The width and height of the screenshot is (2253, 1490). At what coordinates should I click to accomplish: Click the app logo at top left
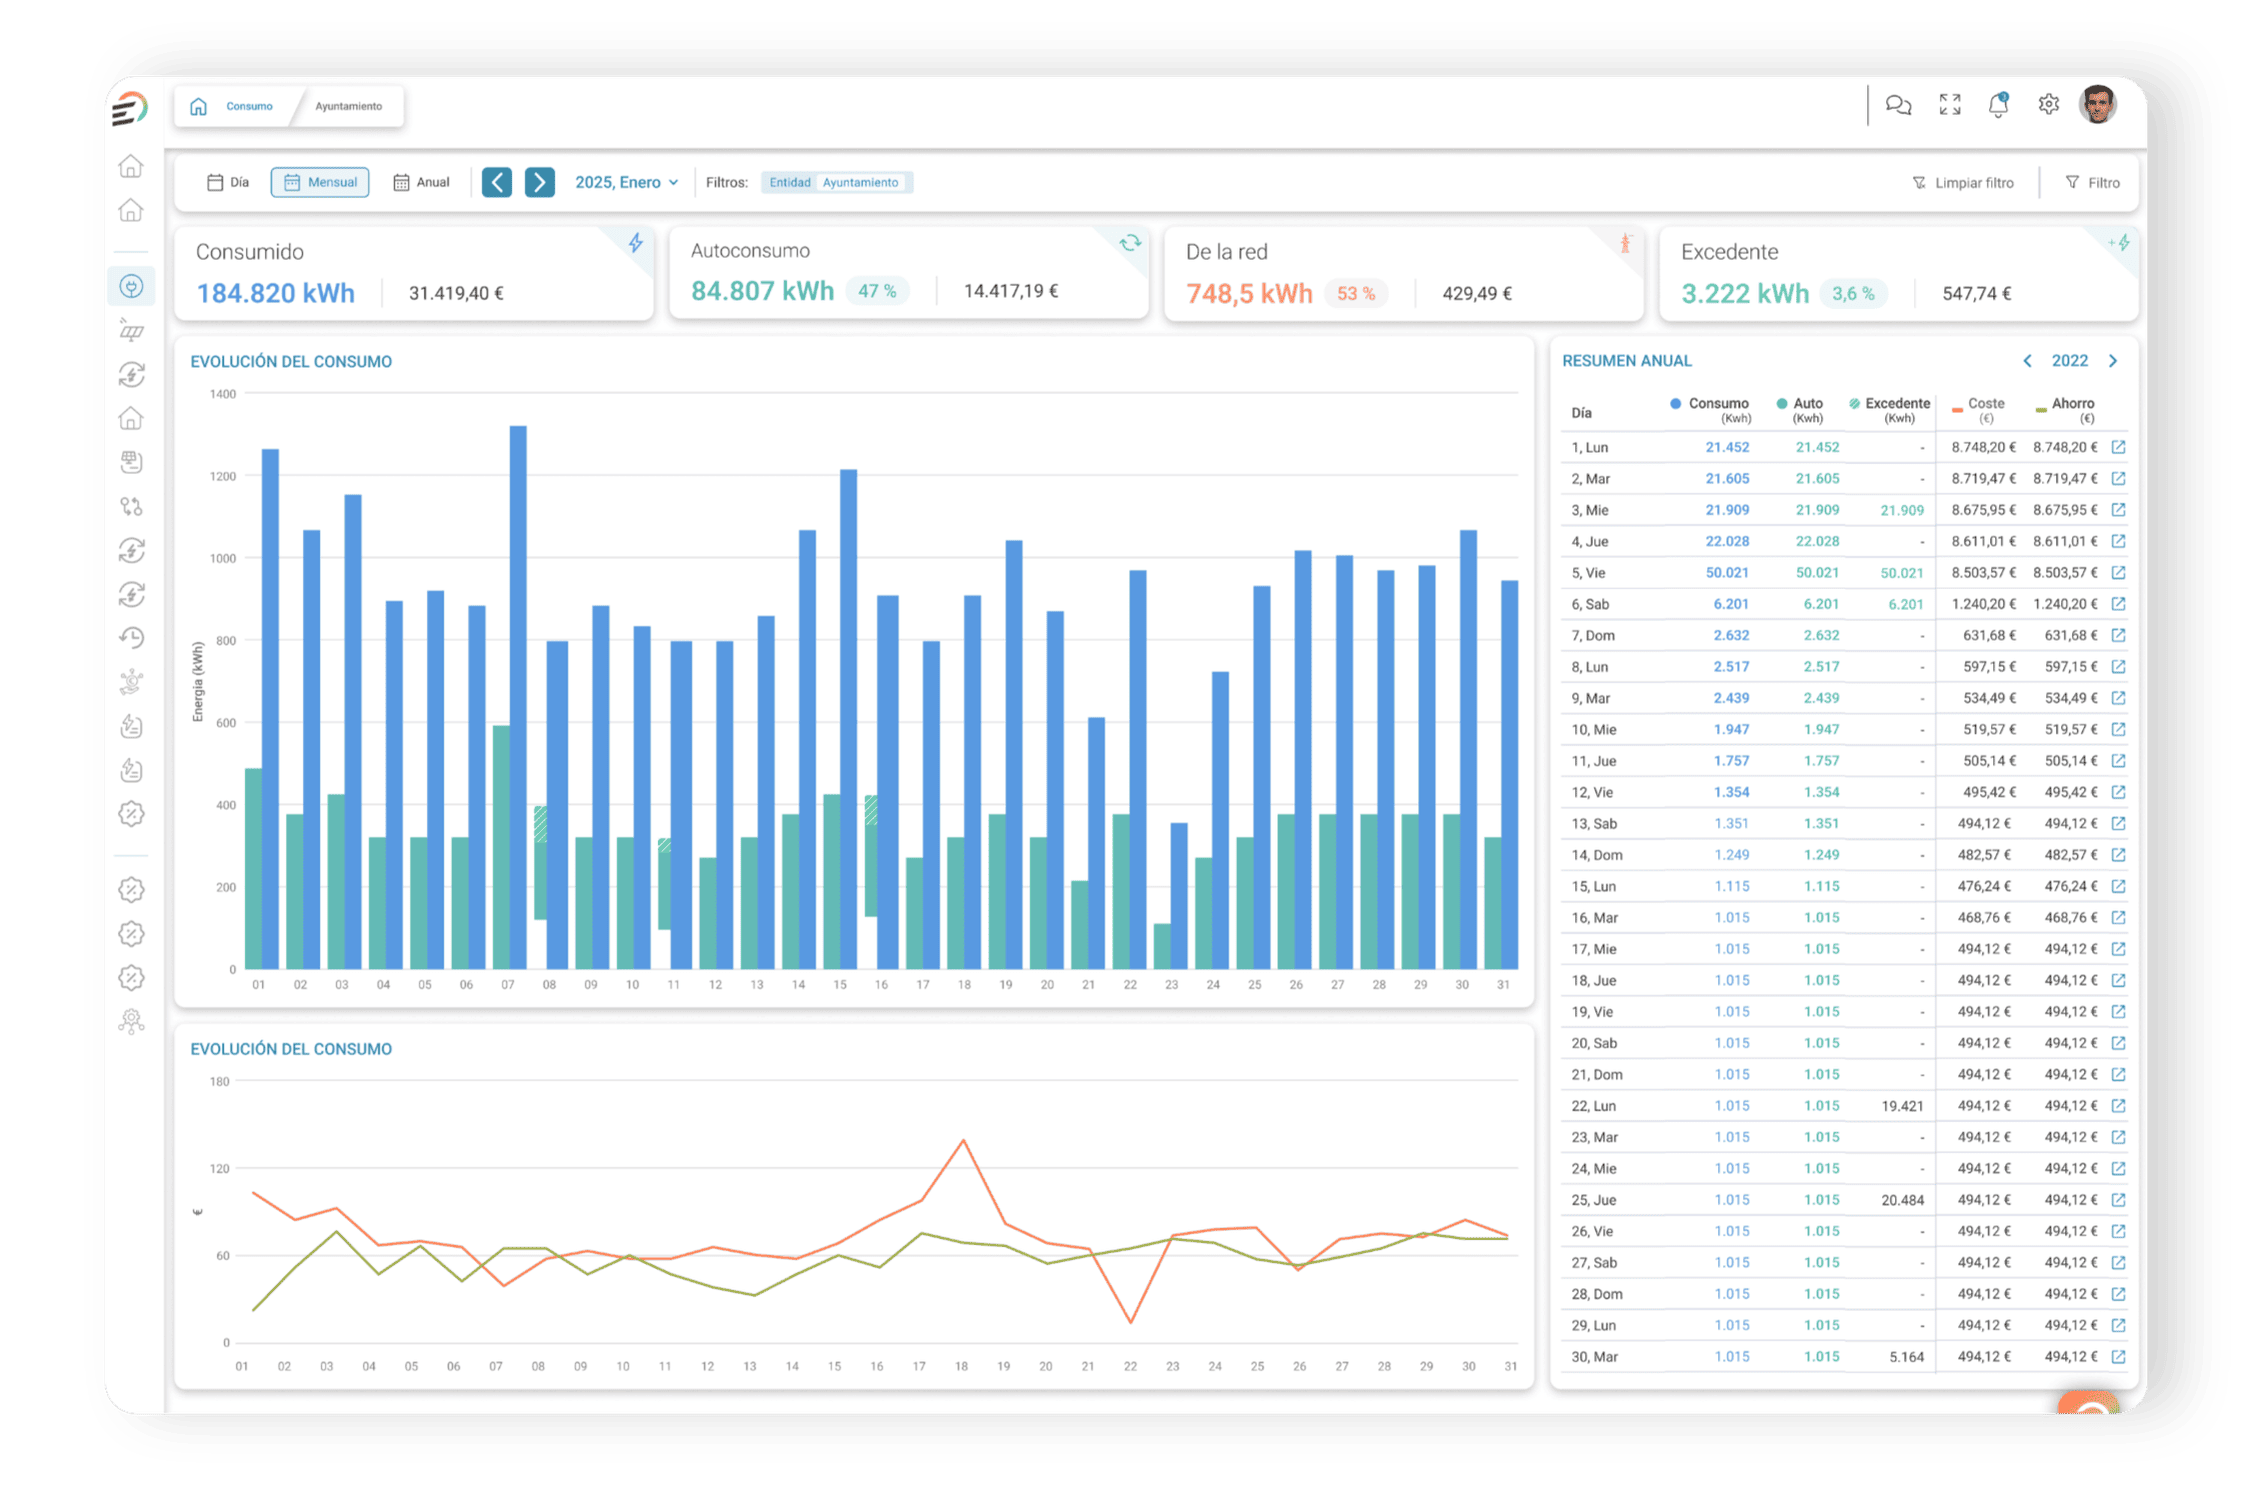(x=130, y=108)
